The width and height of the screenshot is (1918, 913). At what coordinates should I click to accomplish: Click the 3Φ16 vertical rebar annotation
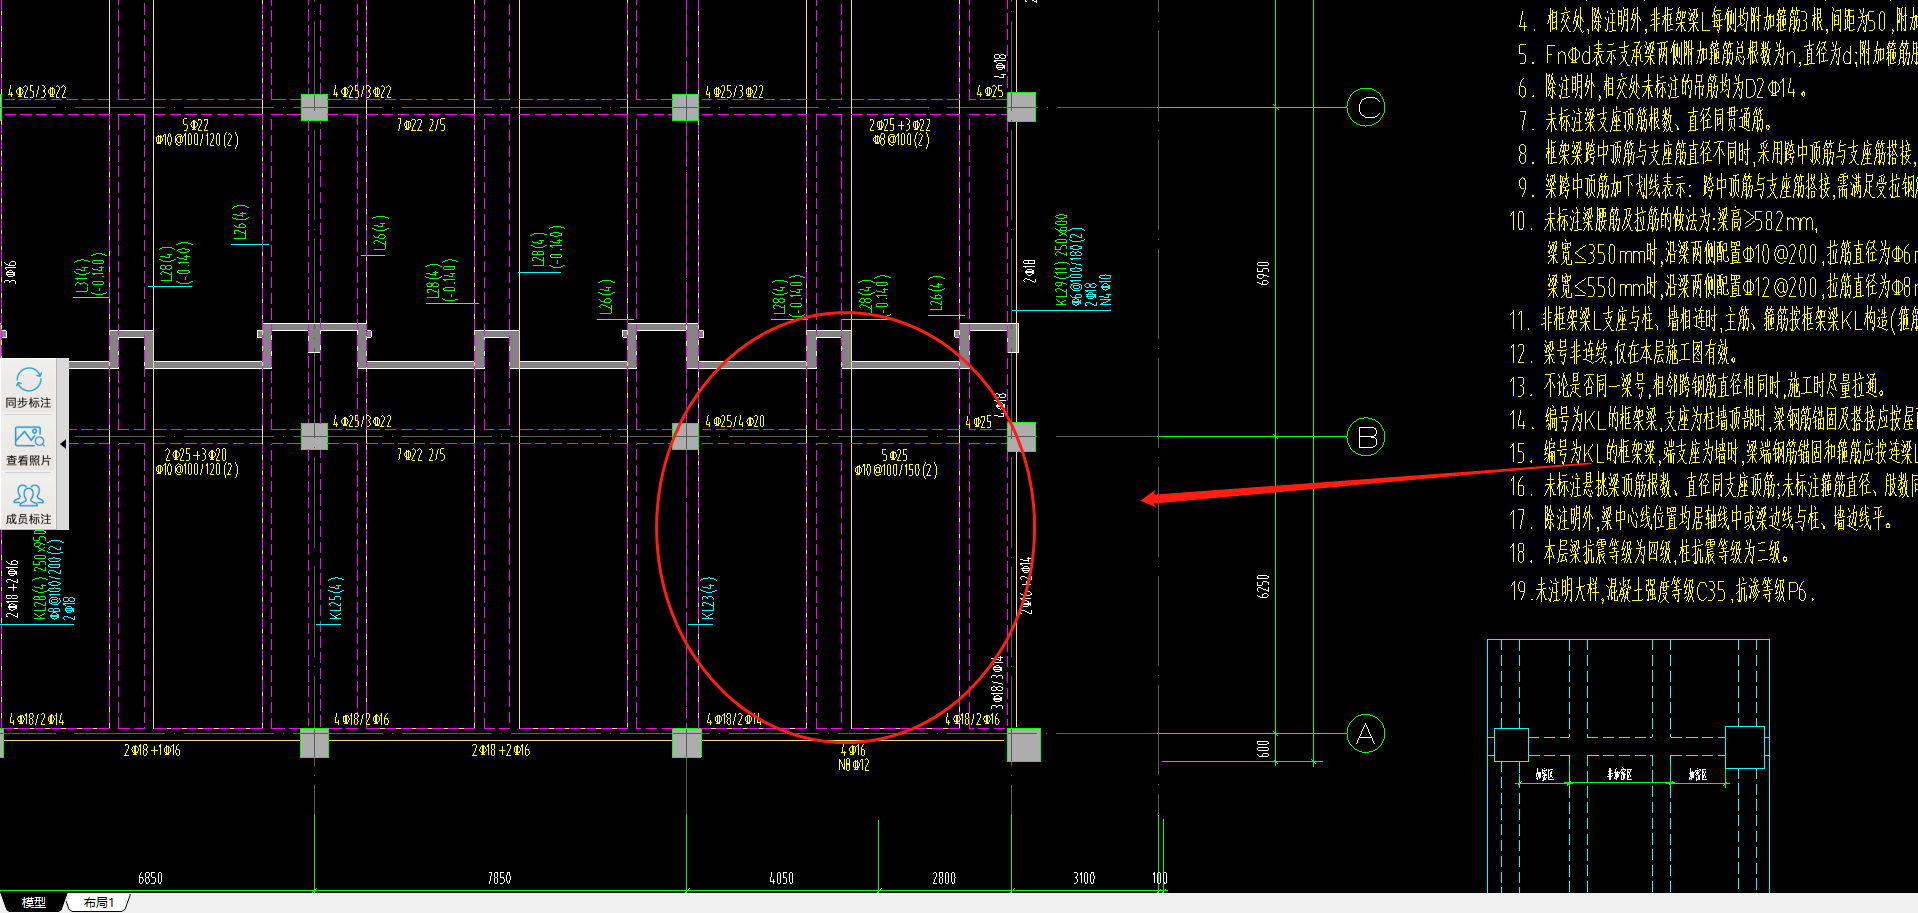(x=11, y=272)
